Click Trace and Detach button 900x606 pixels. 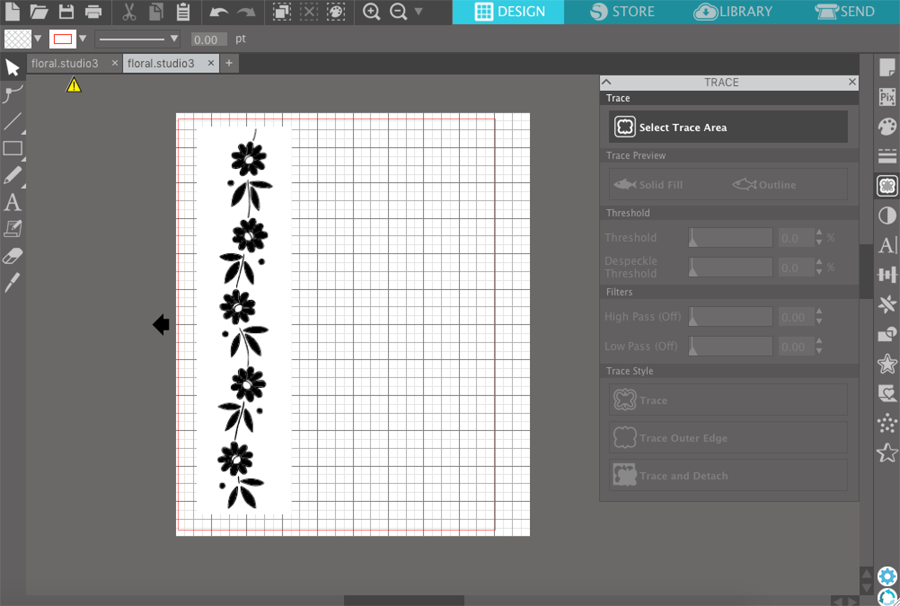[x=728, y=476]
